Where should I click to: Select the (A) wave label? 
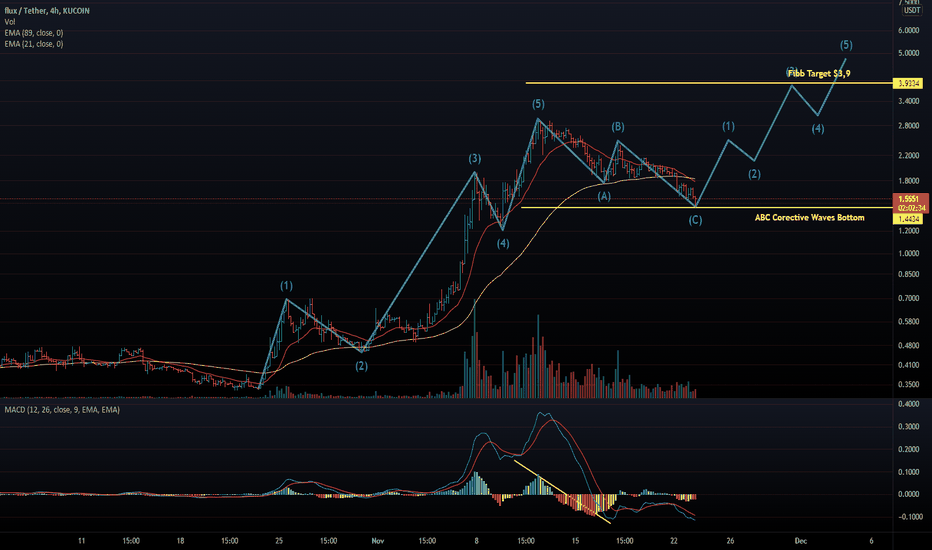pos(604,196)
